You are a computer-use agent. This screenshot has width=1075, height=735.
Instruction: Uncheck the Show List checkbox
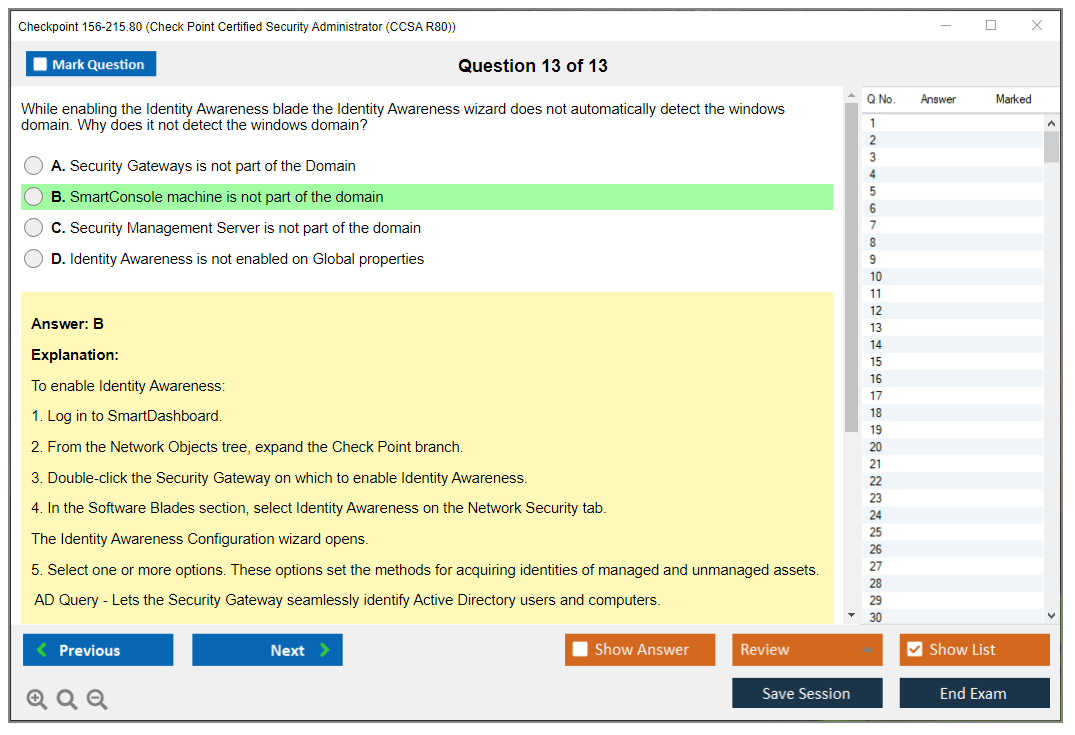tap(914, 650)
